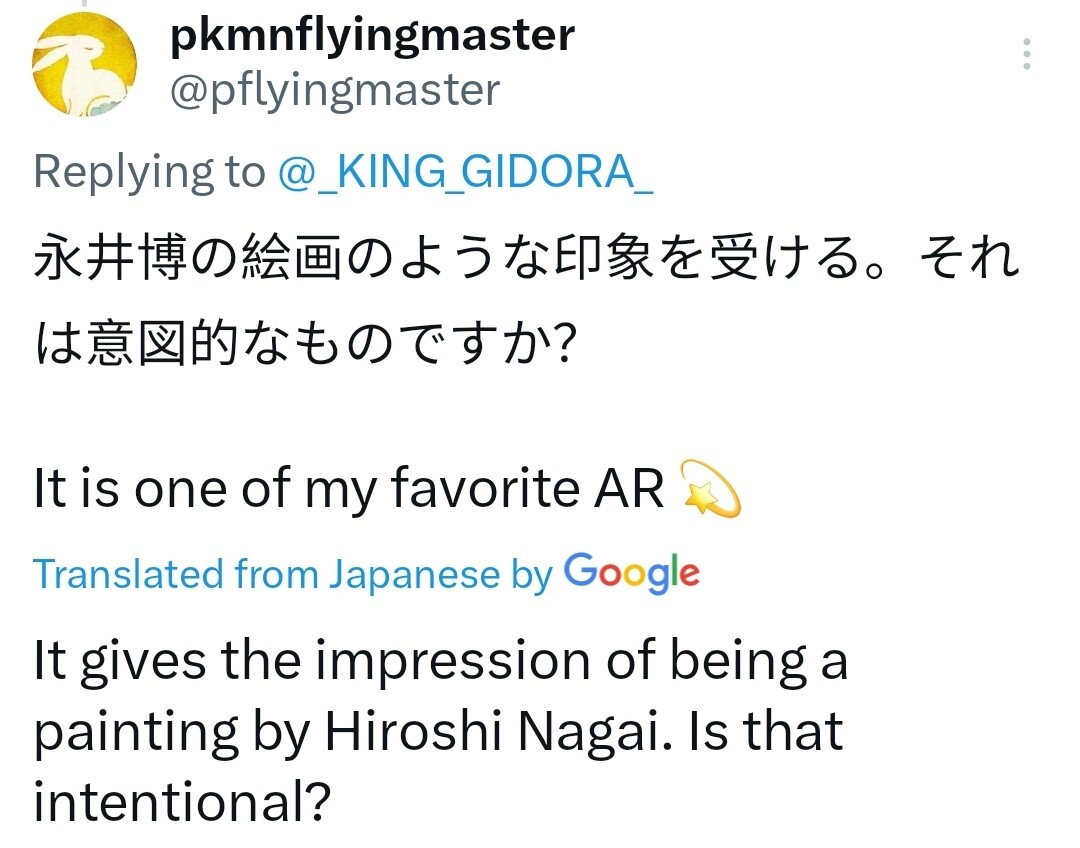
Task: Click the 'AR' text before the emoji
Action: (631, 489)
